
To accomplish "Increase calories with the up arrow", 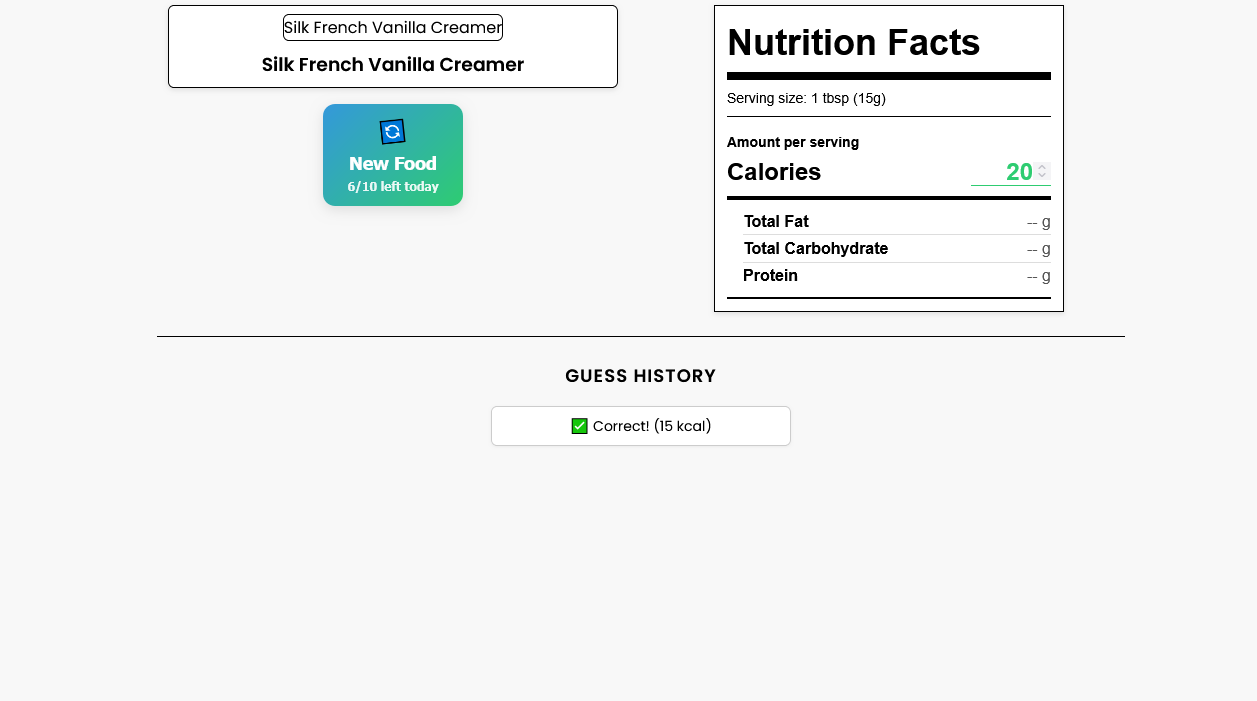I will [x=1042, y=167].
